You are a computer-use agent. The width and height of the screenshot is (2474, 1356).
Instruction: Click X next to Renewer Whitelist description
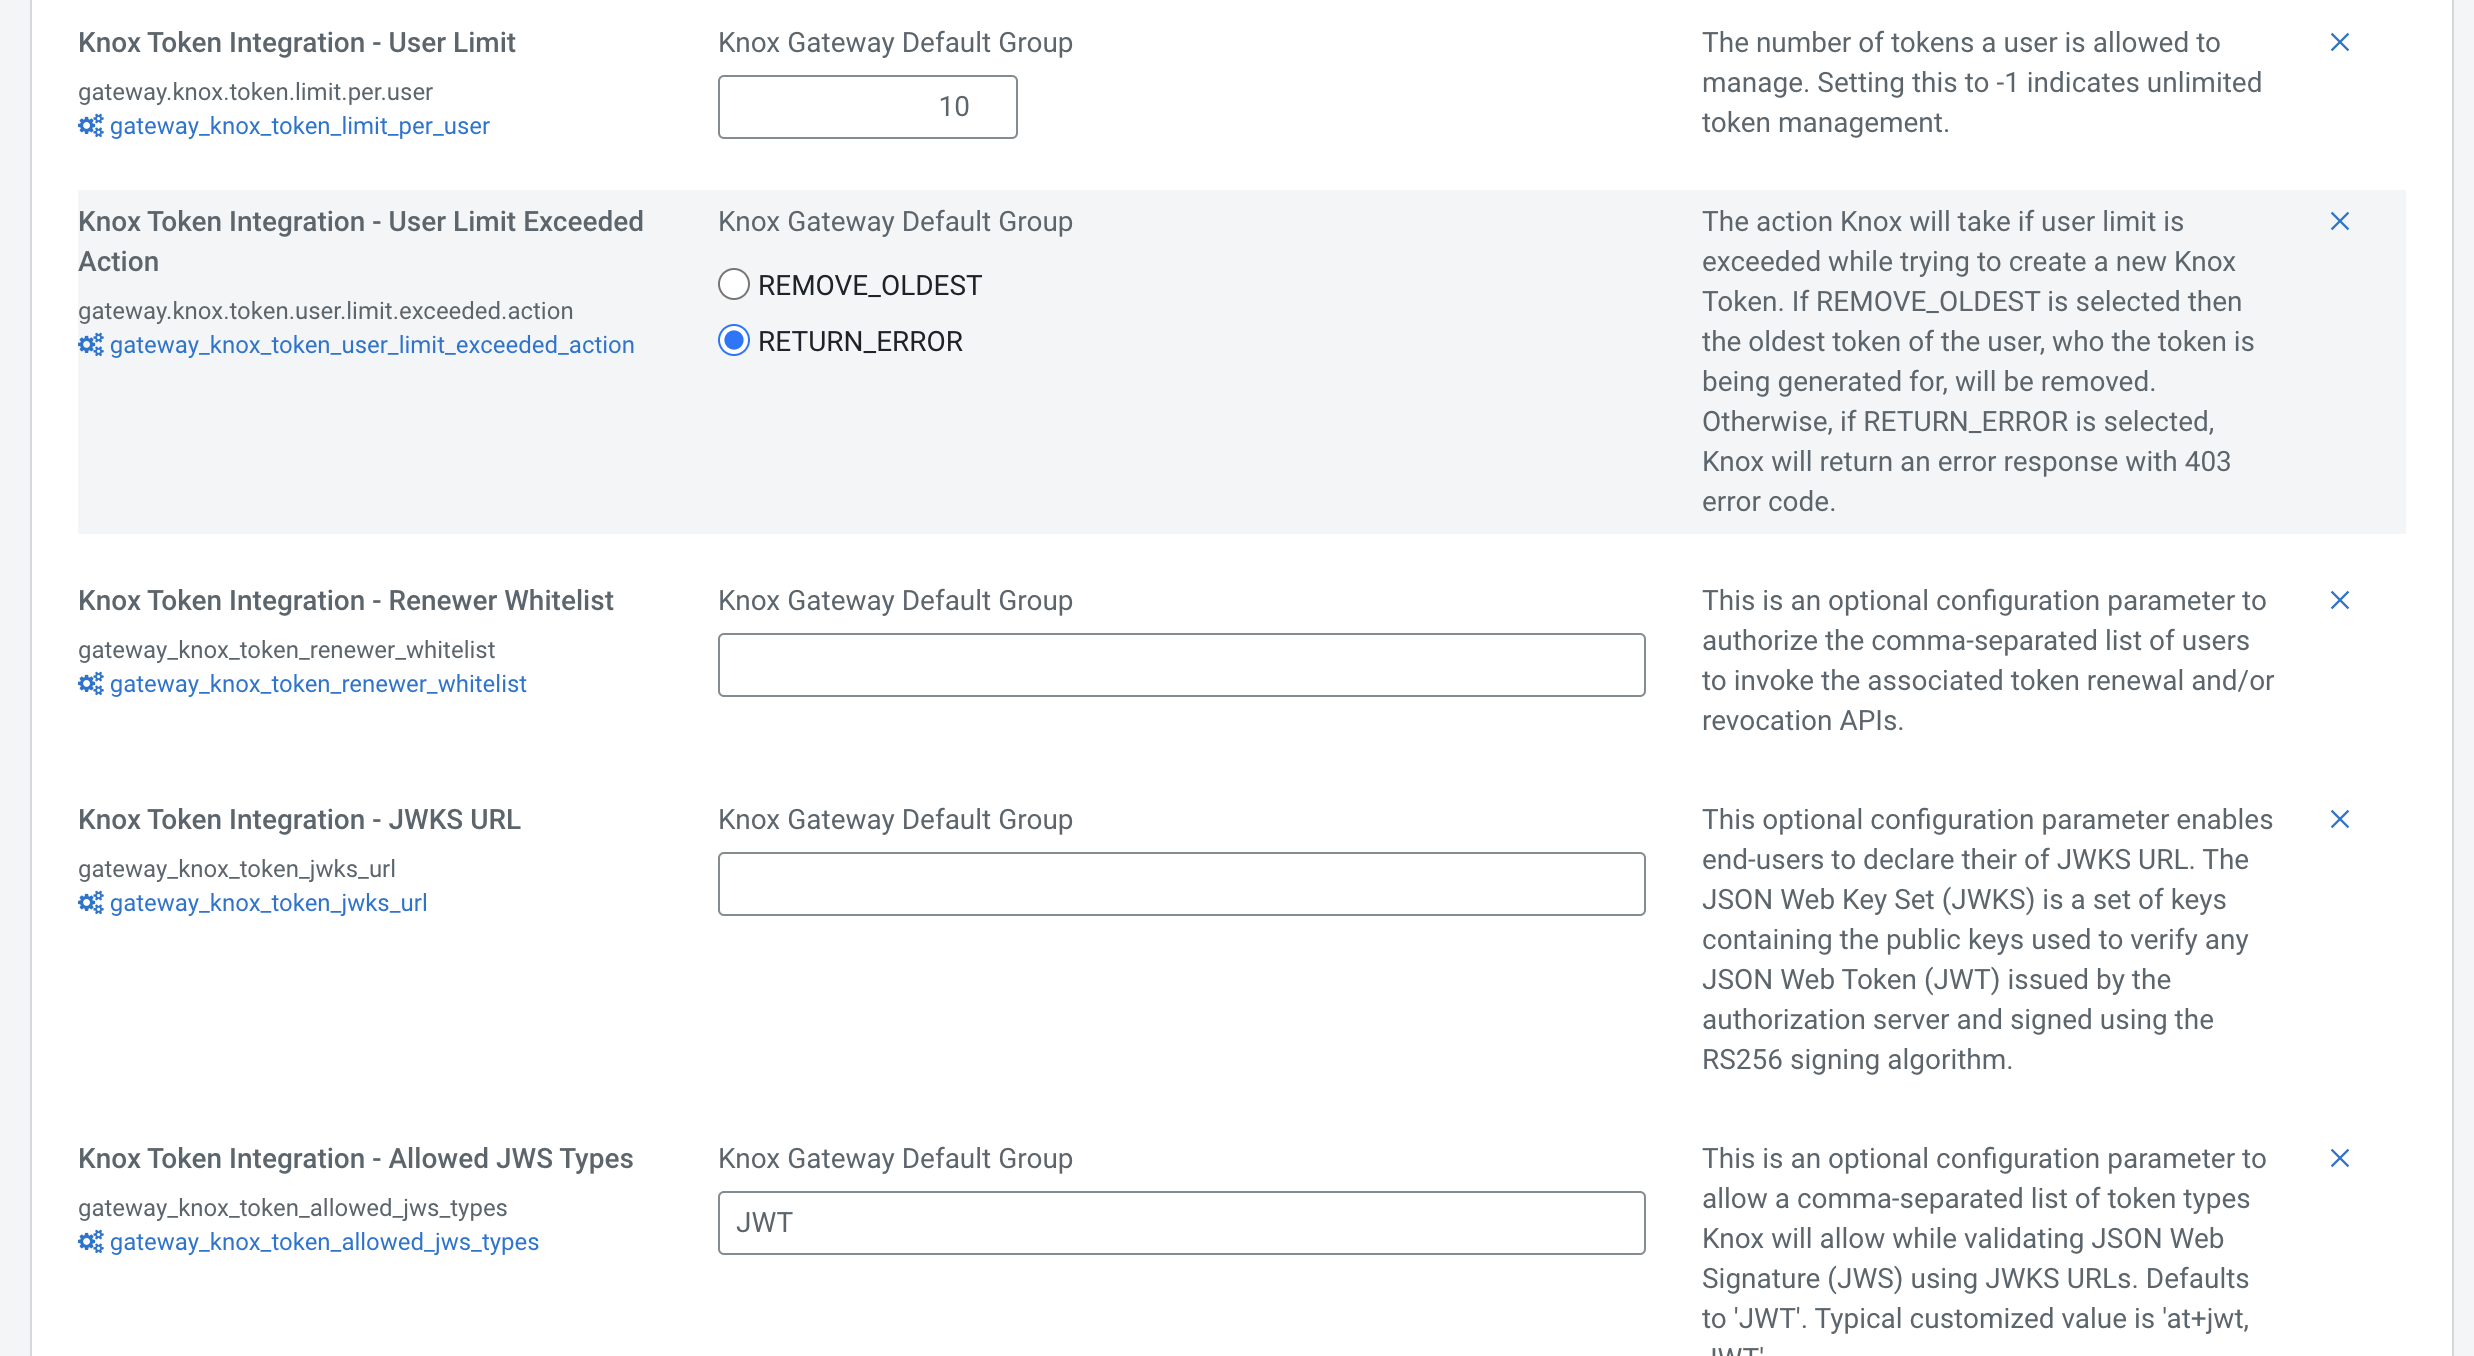click(2339, 600)
